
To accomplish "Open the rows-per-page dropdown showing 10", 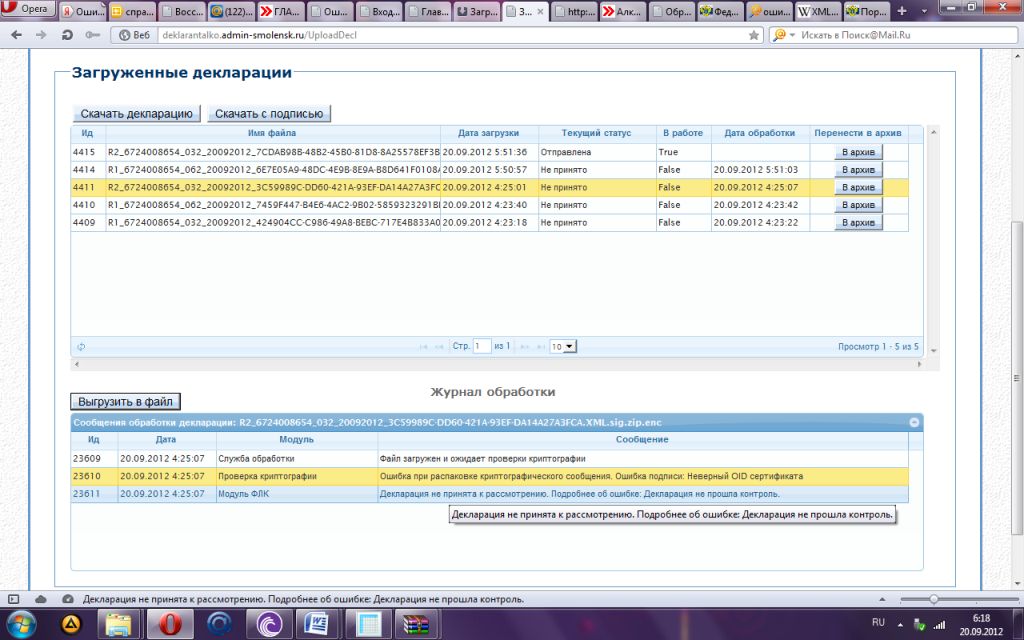I will [563, 346].
